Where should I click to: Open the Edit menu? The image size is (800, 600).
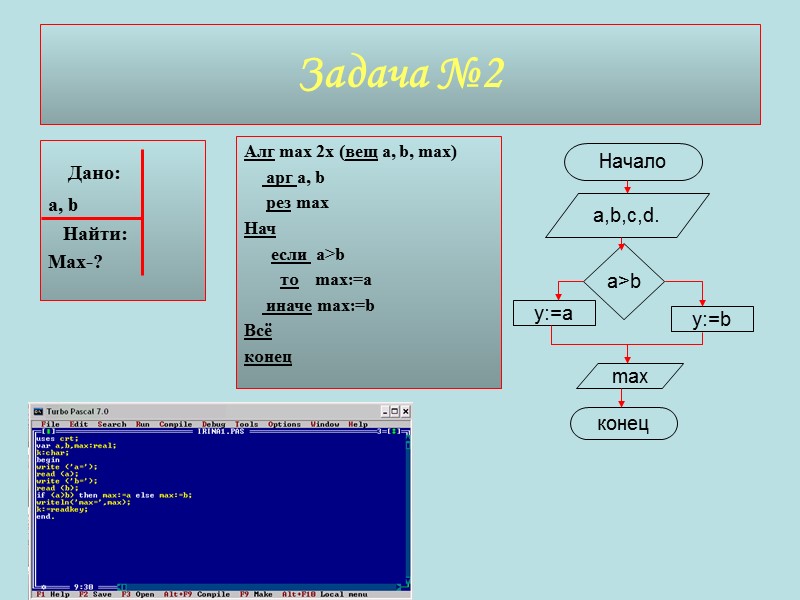[x=78, y=423]
